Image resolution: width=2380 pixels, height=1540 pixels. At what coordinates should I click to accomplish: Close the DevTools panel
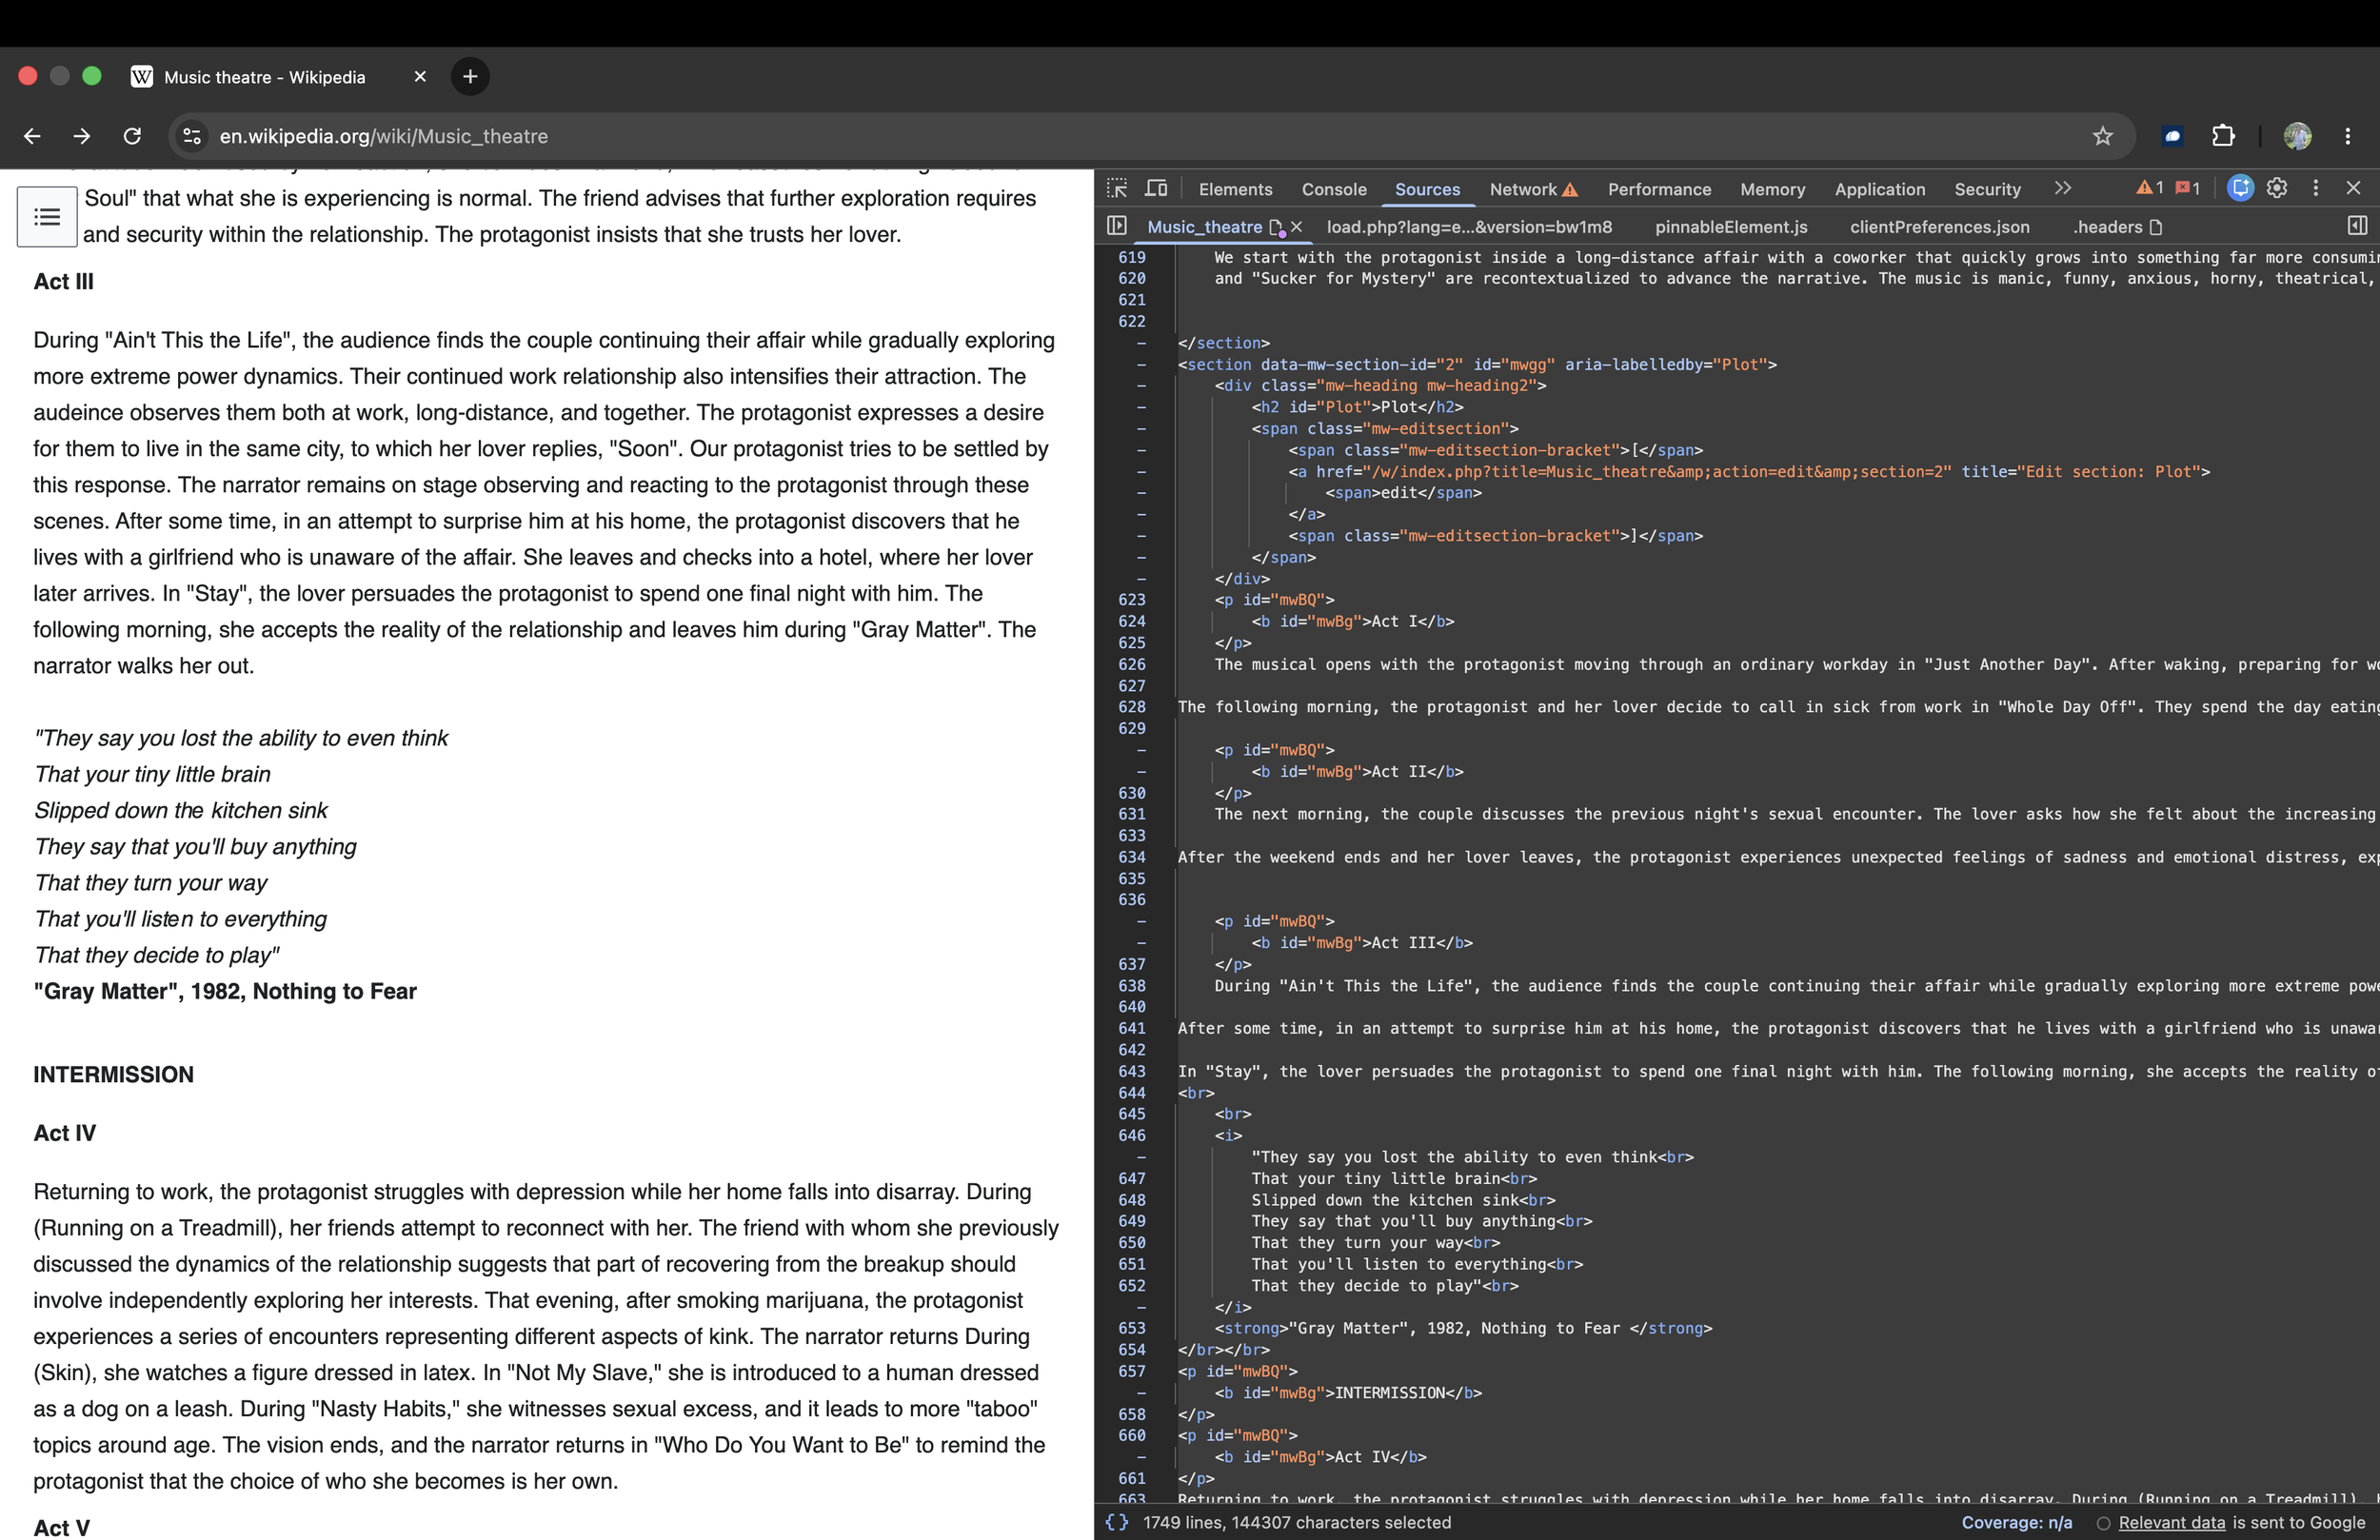(x=2353, y=188)
